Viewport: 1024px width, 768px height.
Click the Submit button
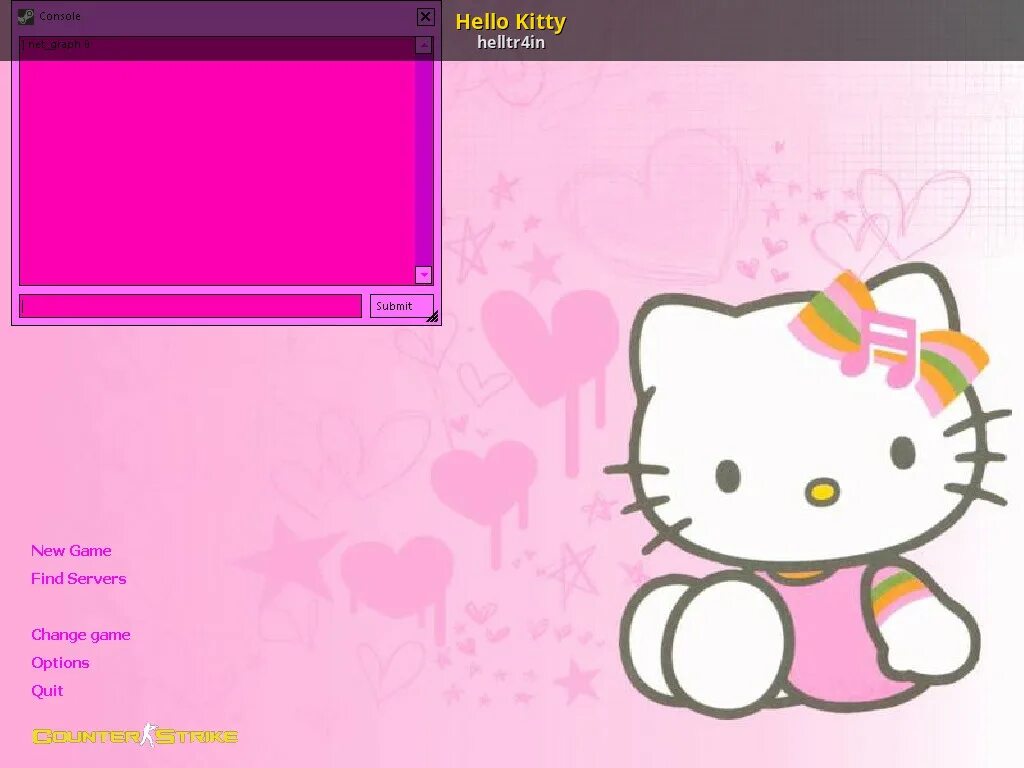pos(402,306)
